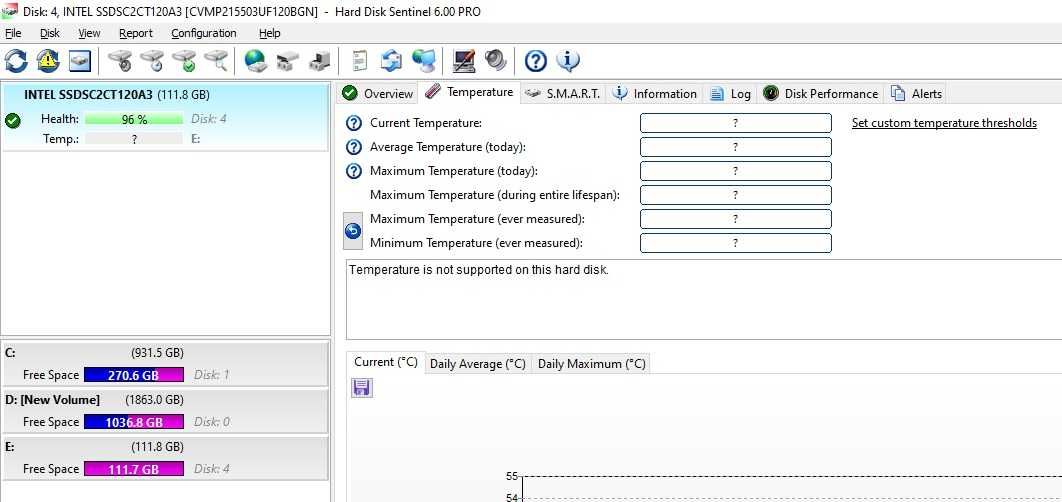
Task: Open the Report menu
Action: click(135, 33)
